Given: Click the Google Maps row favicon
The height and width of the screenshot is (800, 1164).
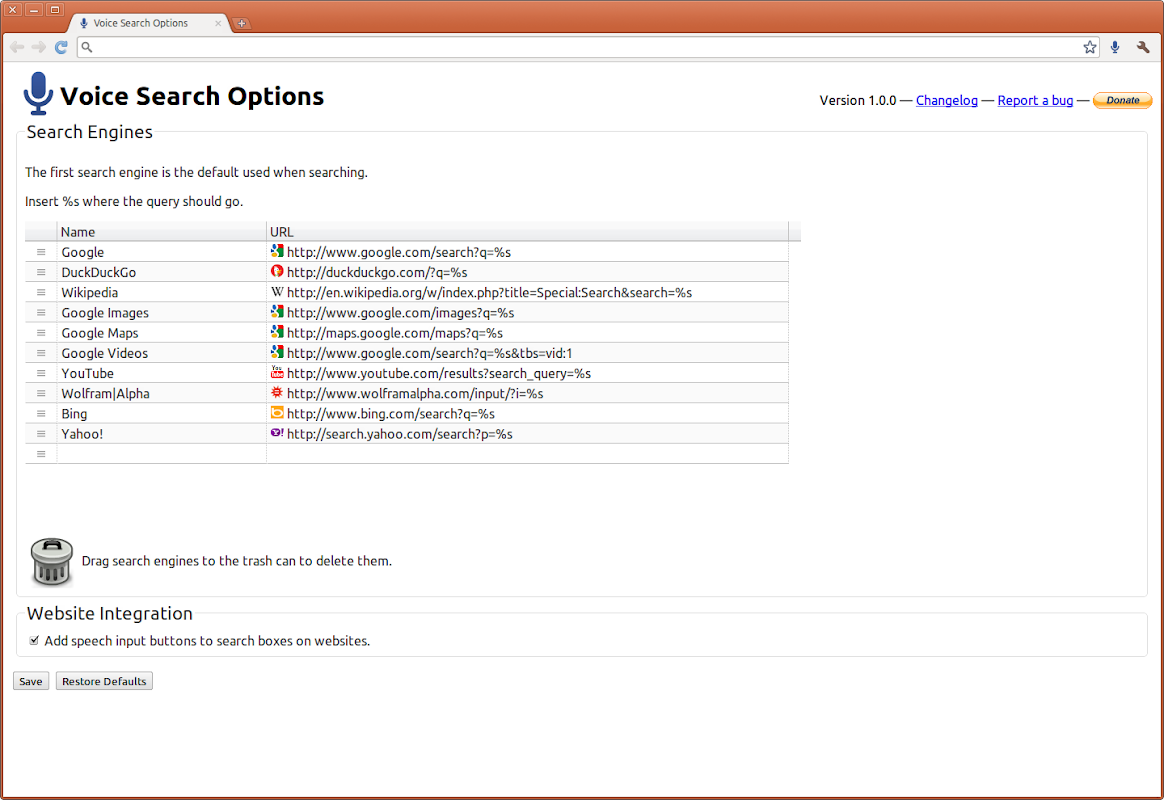Looking at the screenshot, I should 277,332.
